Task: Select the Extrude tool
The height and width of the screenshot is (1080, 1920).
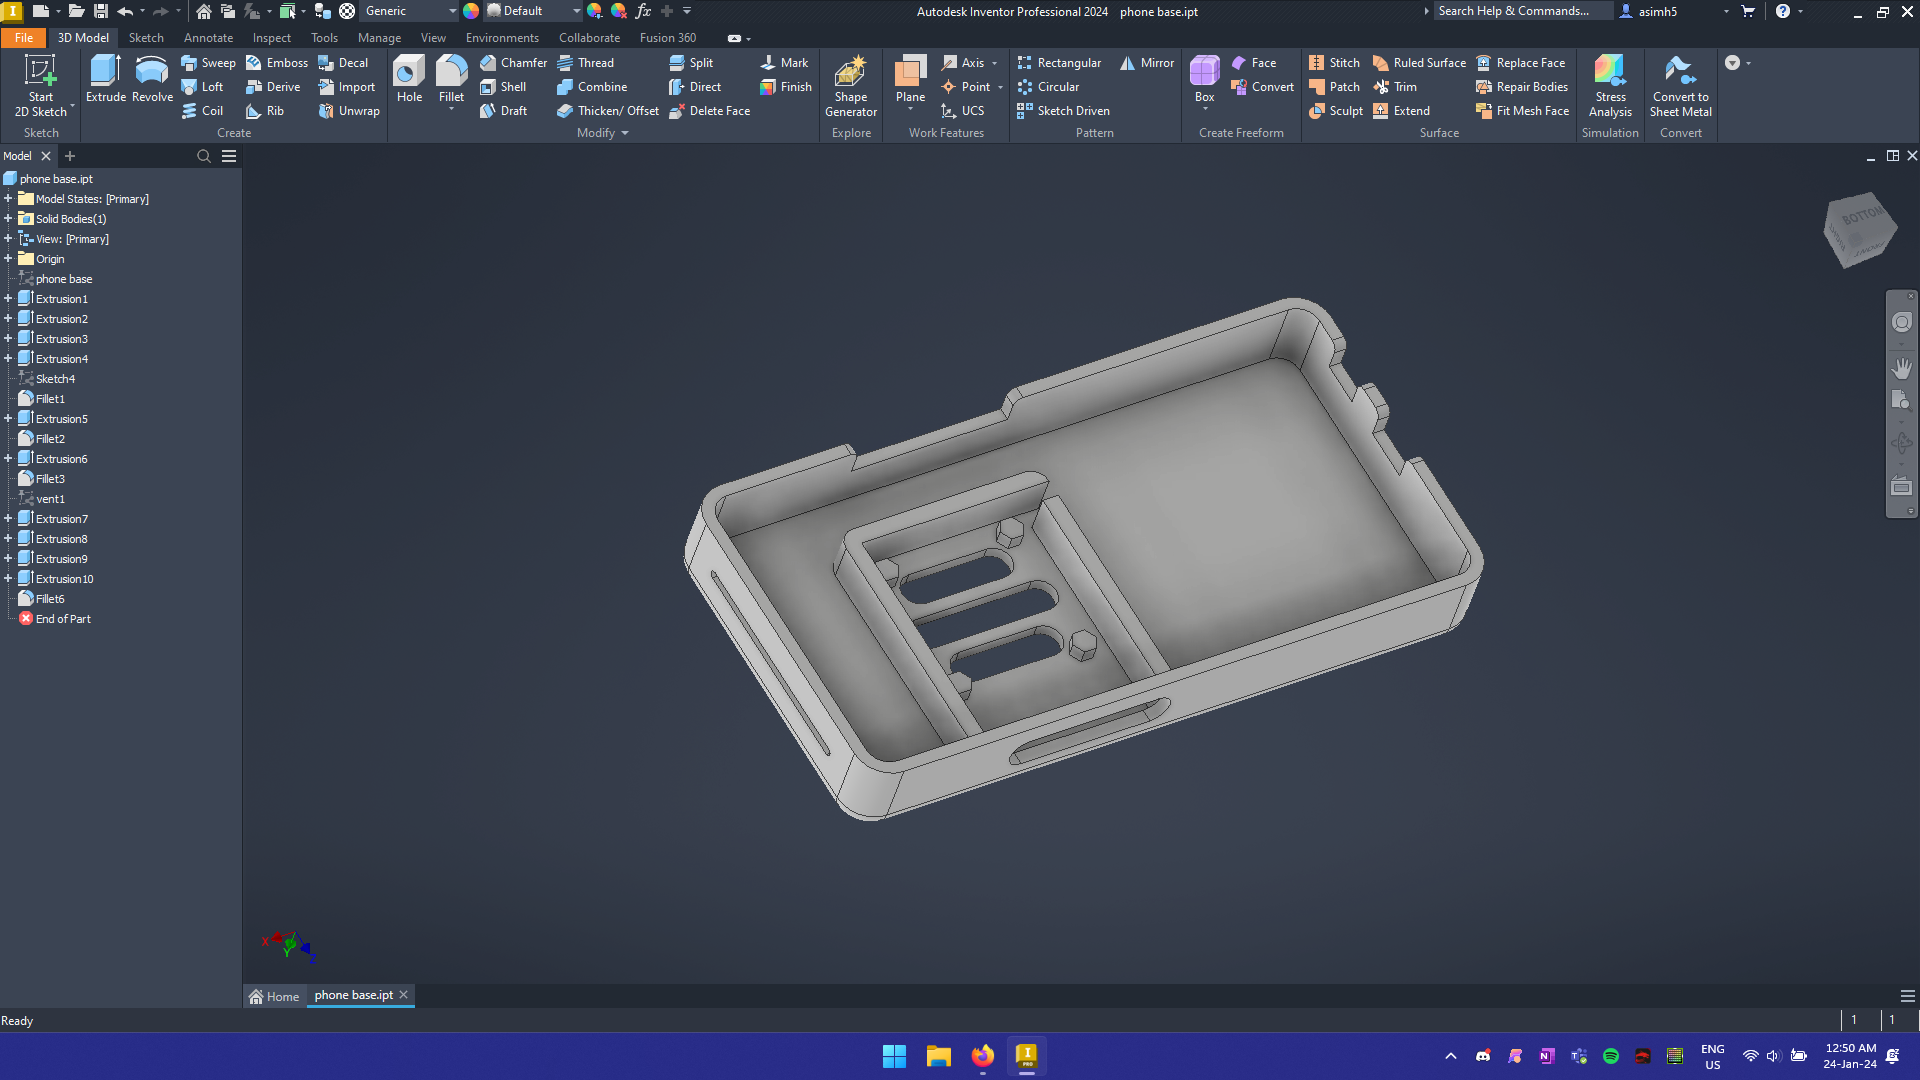Action: (x=105, y=79)
